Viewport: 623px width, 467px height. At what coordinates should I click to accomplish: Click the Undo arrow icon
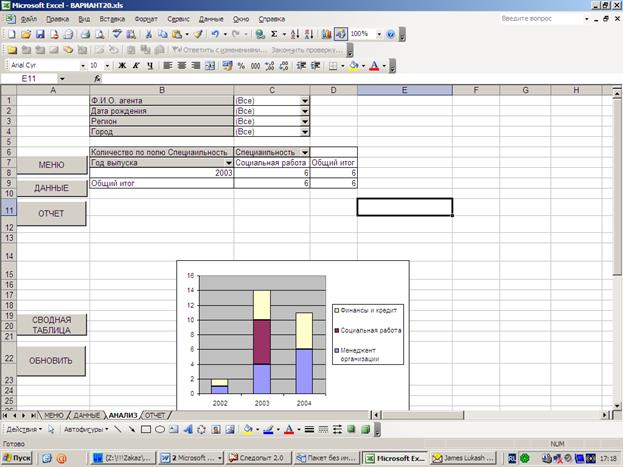tap(214, 34)
